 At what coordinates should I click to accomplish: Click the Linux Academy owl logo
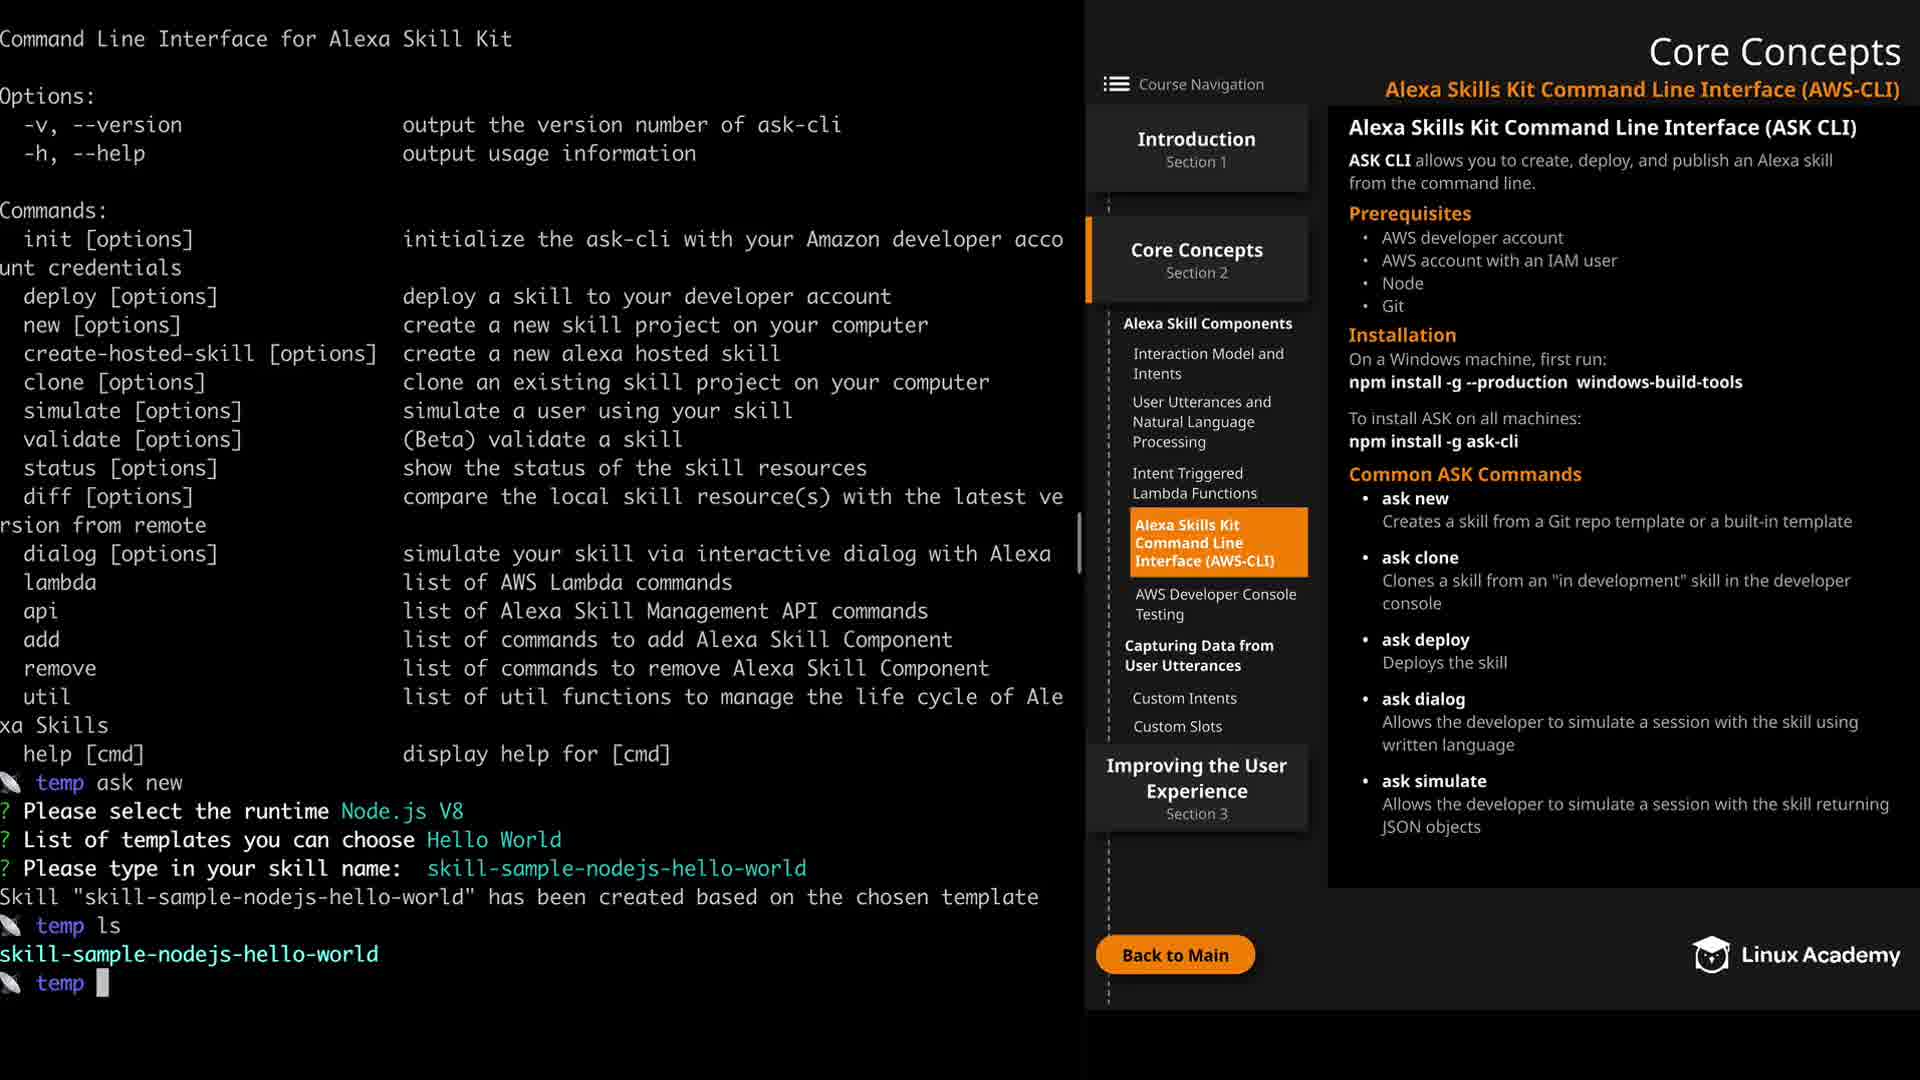tap(1710, 955)
